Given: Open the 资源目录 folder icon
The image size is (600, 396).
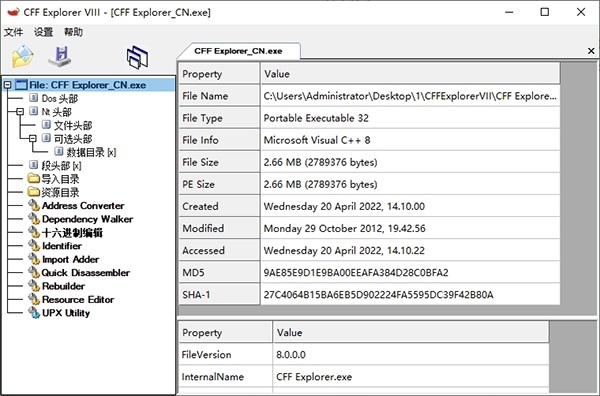Looking at the screenshot, I should coord(34,192).
